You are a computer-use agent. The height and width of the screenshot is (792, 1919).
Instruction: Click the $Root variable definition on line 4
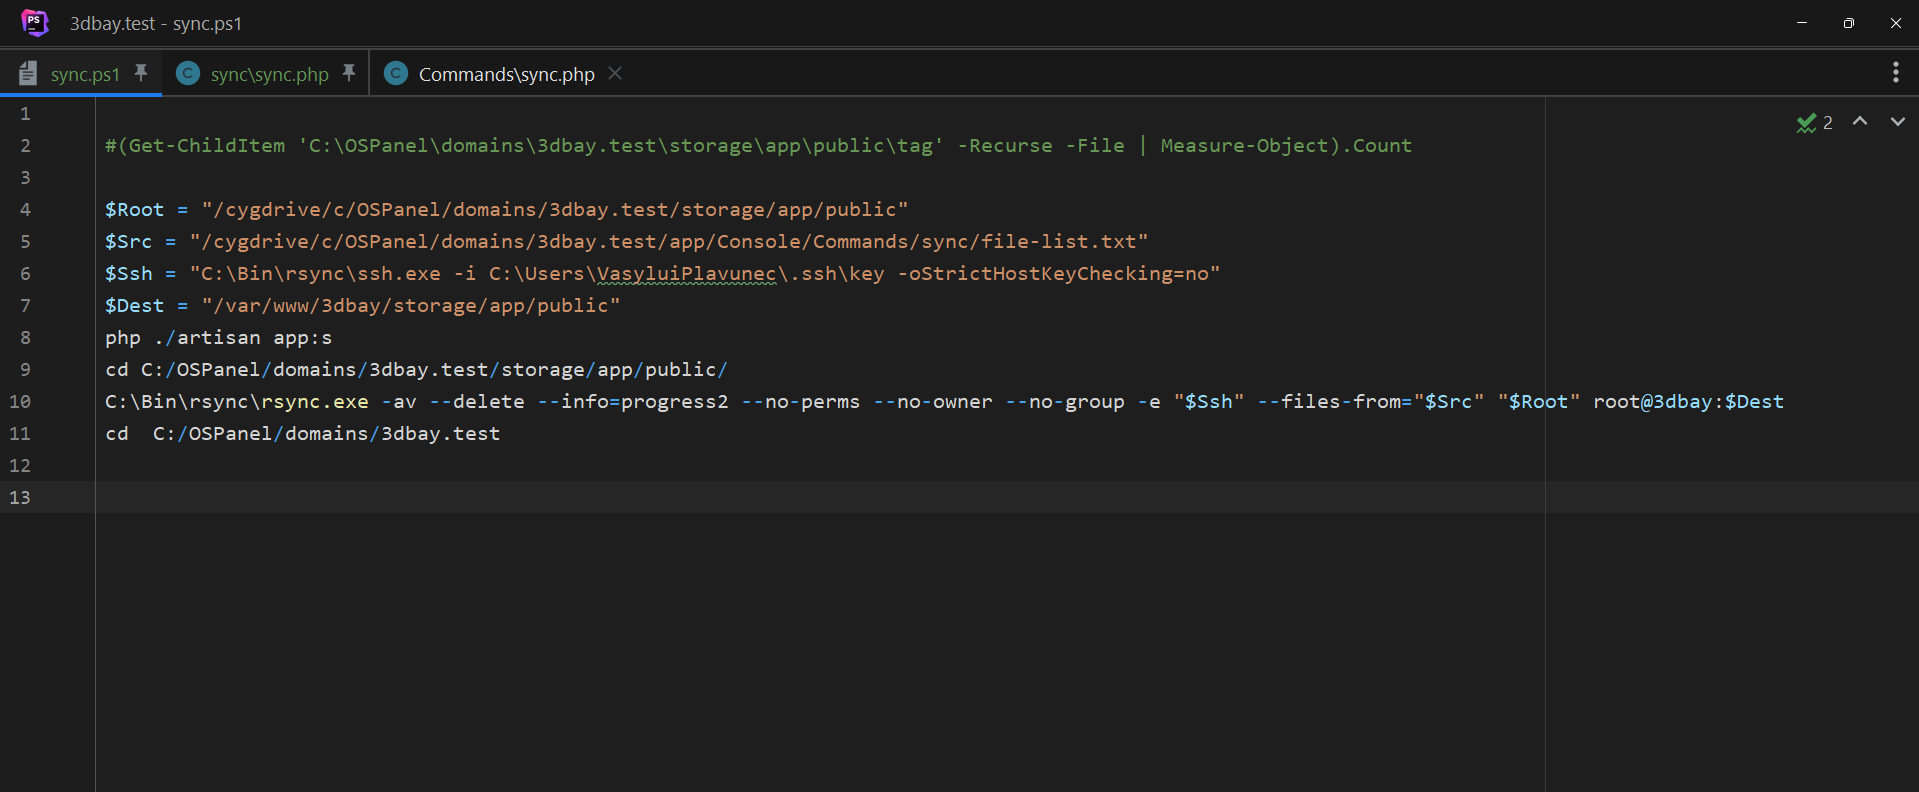point(134,210)
